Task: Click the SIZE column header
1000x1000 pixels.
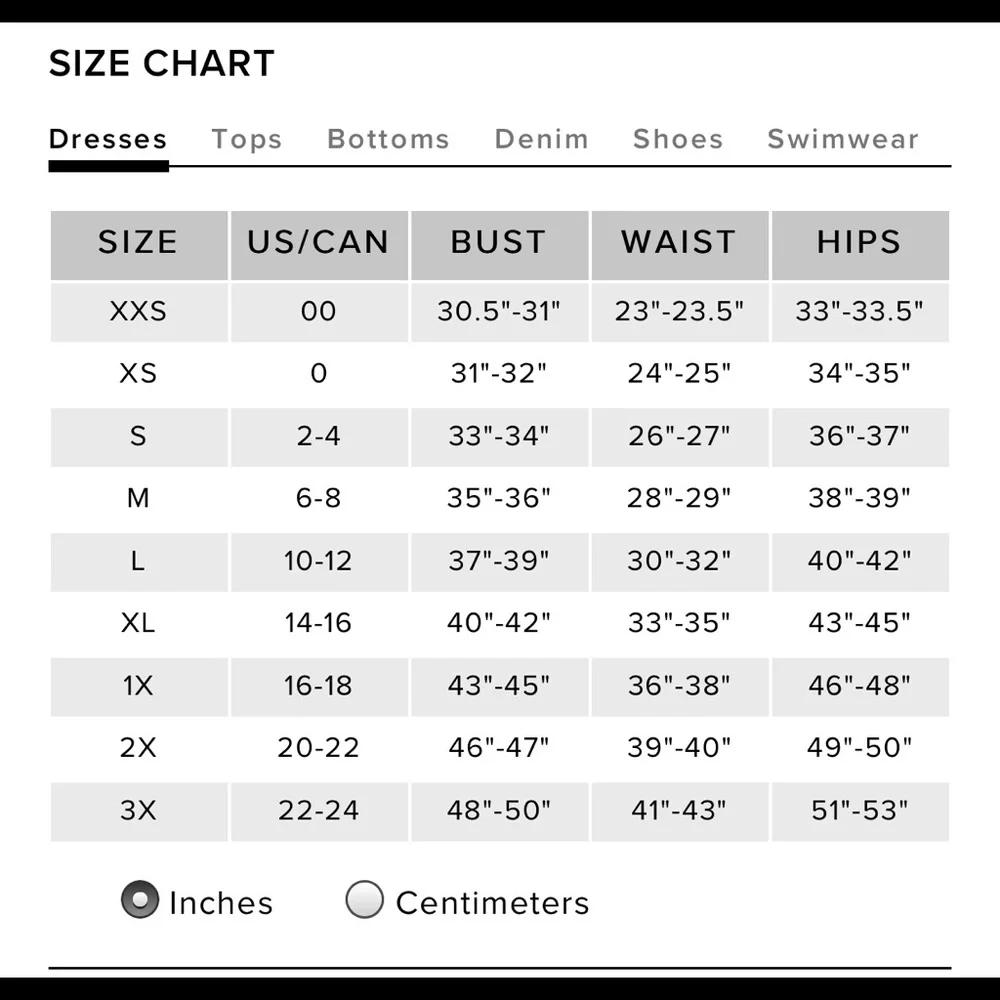Action: pyautogui.click(x=138, y=243)
